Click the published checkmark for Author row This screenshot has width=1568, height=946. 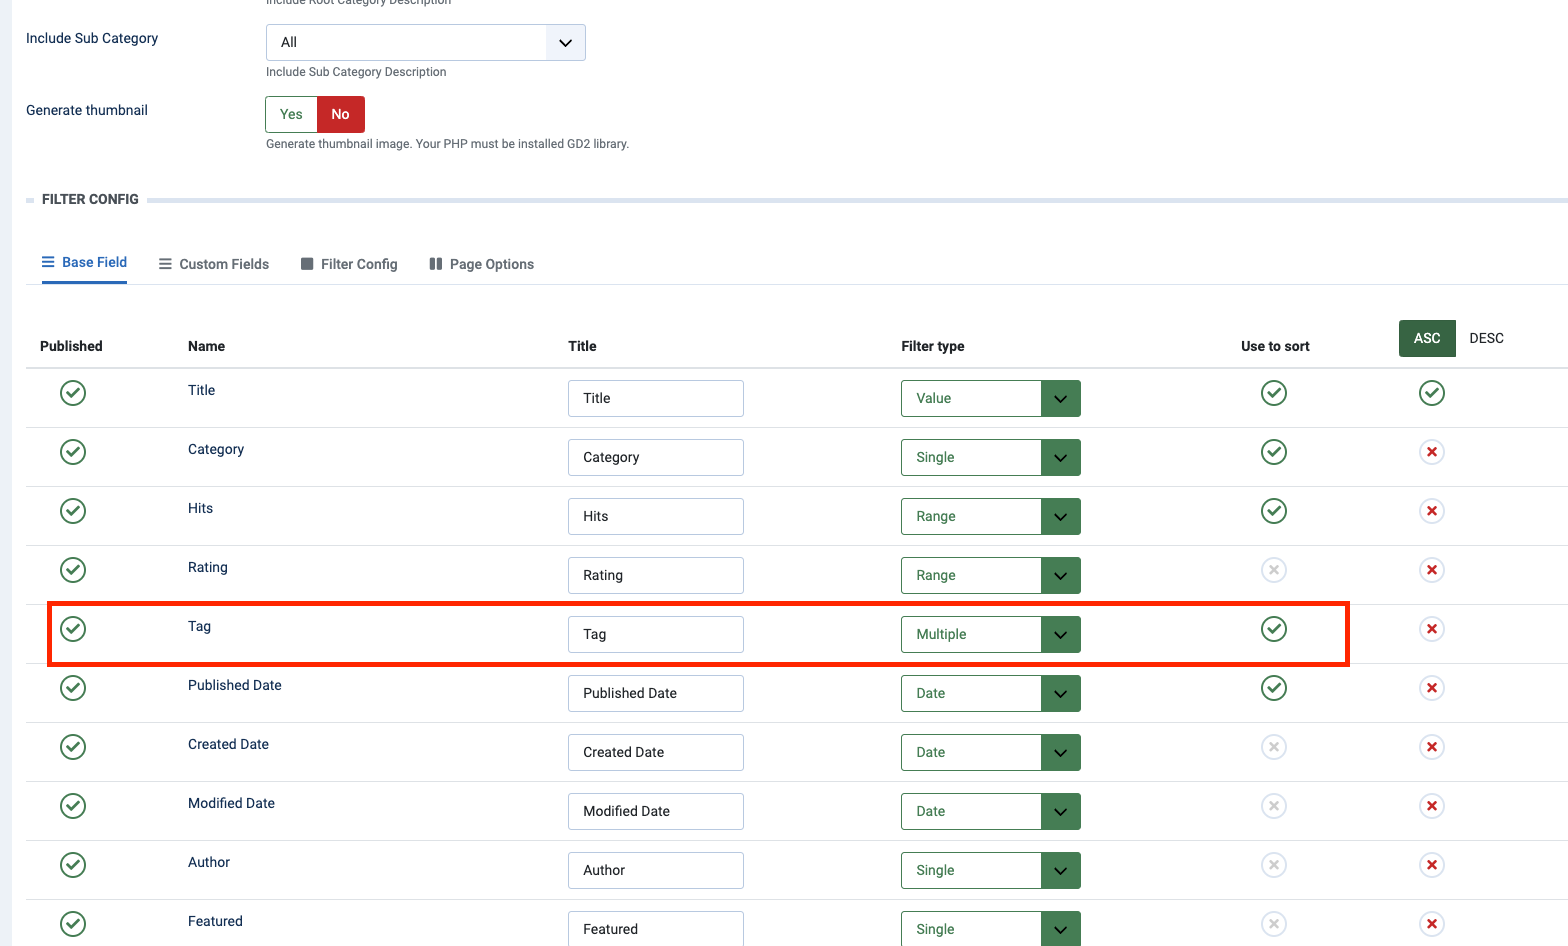[x=73, y=865]
